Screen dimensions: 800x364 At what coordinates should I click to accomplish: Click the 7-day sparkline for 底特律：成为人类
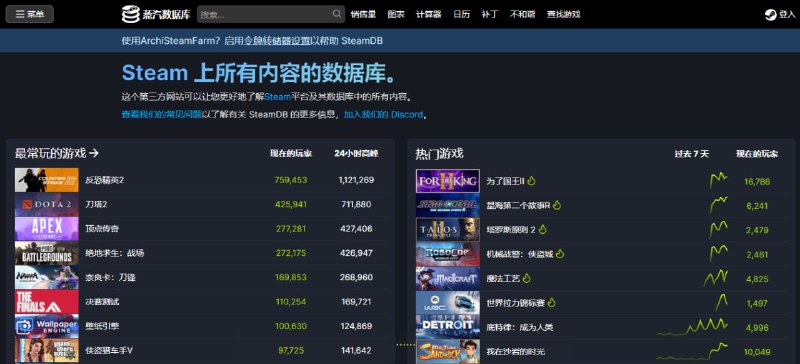coord(692,327)
